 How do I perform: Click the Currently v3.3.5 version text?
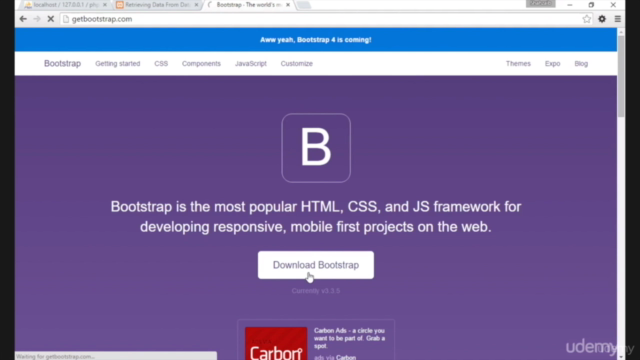(x=316, y=291)
